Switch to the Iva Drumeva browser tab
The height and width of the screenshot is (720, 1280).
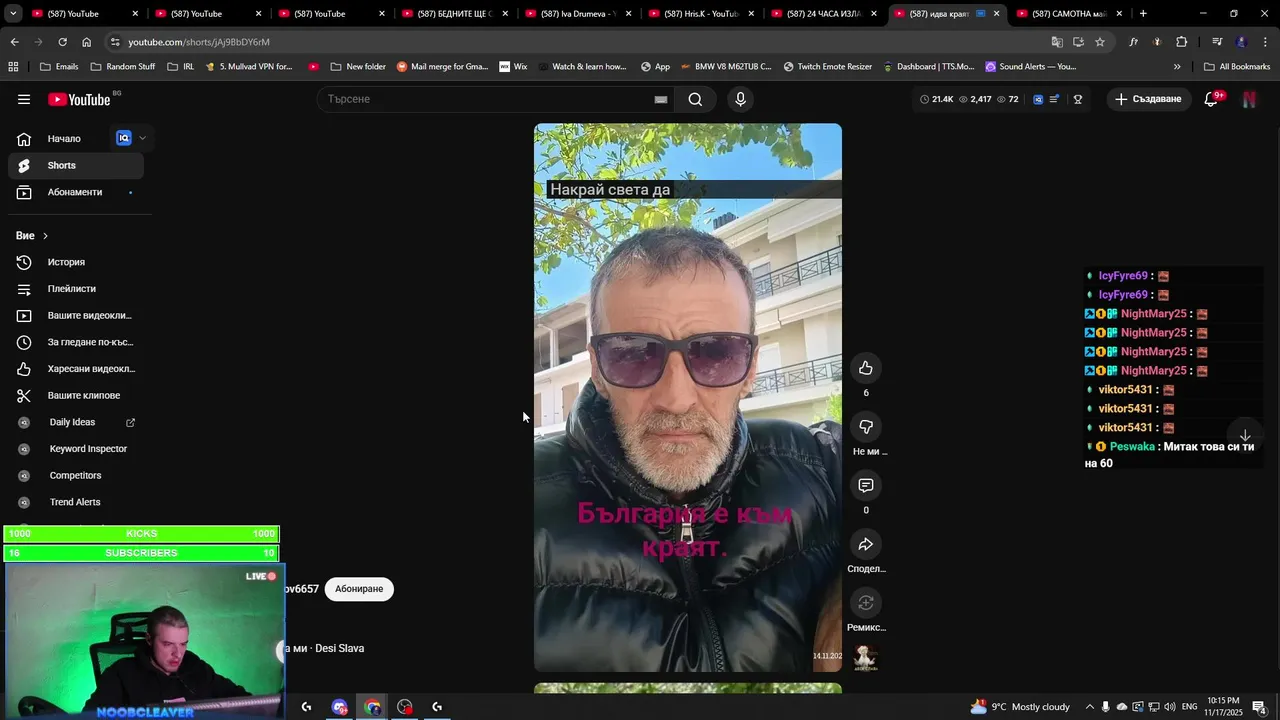point(578,14)
